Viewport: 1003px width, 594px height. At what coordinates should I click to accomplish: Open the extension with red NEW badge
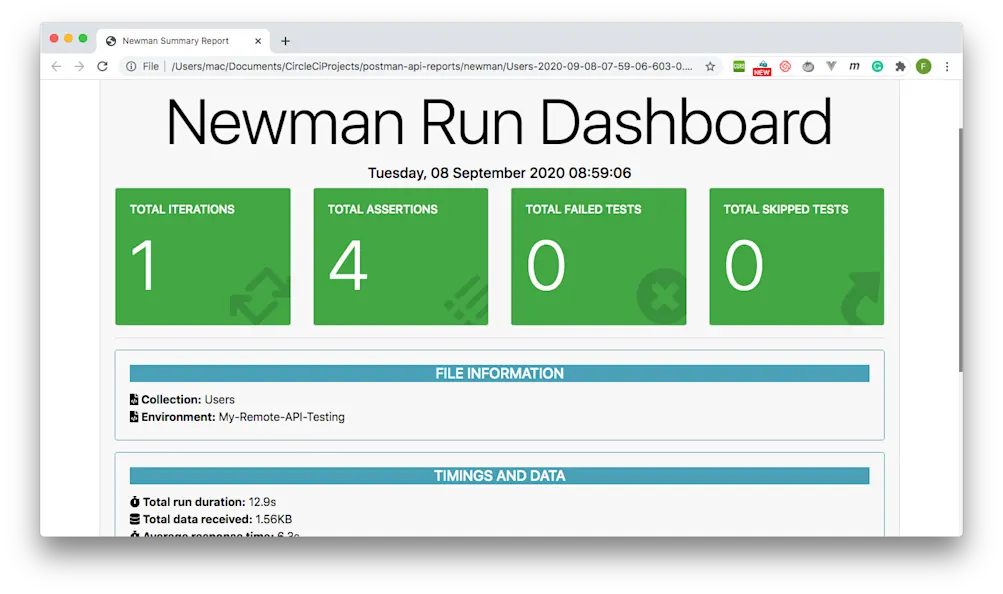coord(762,68)
